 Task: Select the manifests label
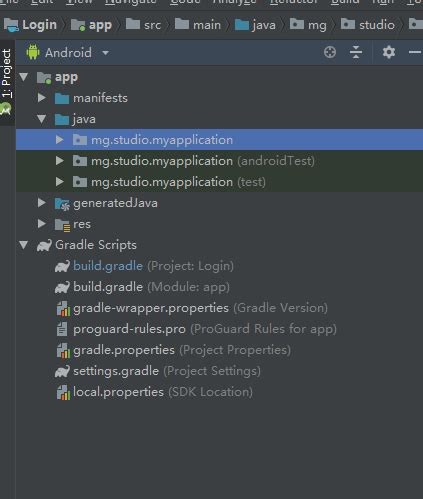click(x=100, y=98)
